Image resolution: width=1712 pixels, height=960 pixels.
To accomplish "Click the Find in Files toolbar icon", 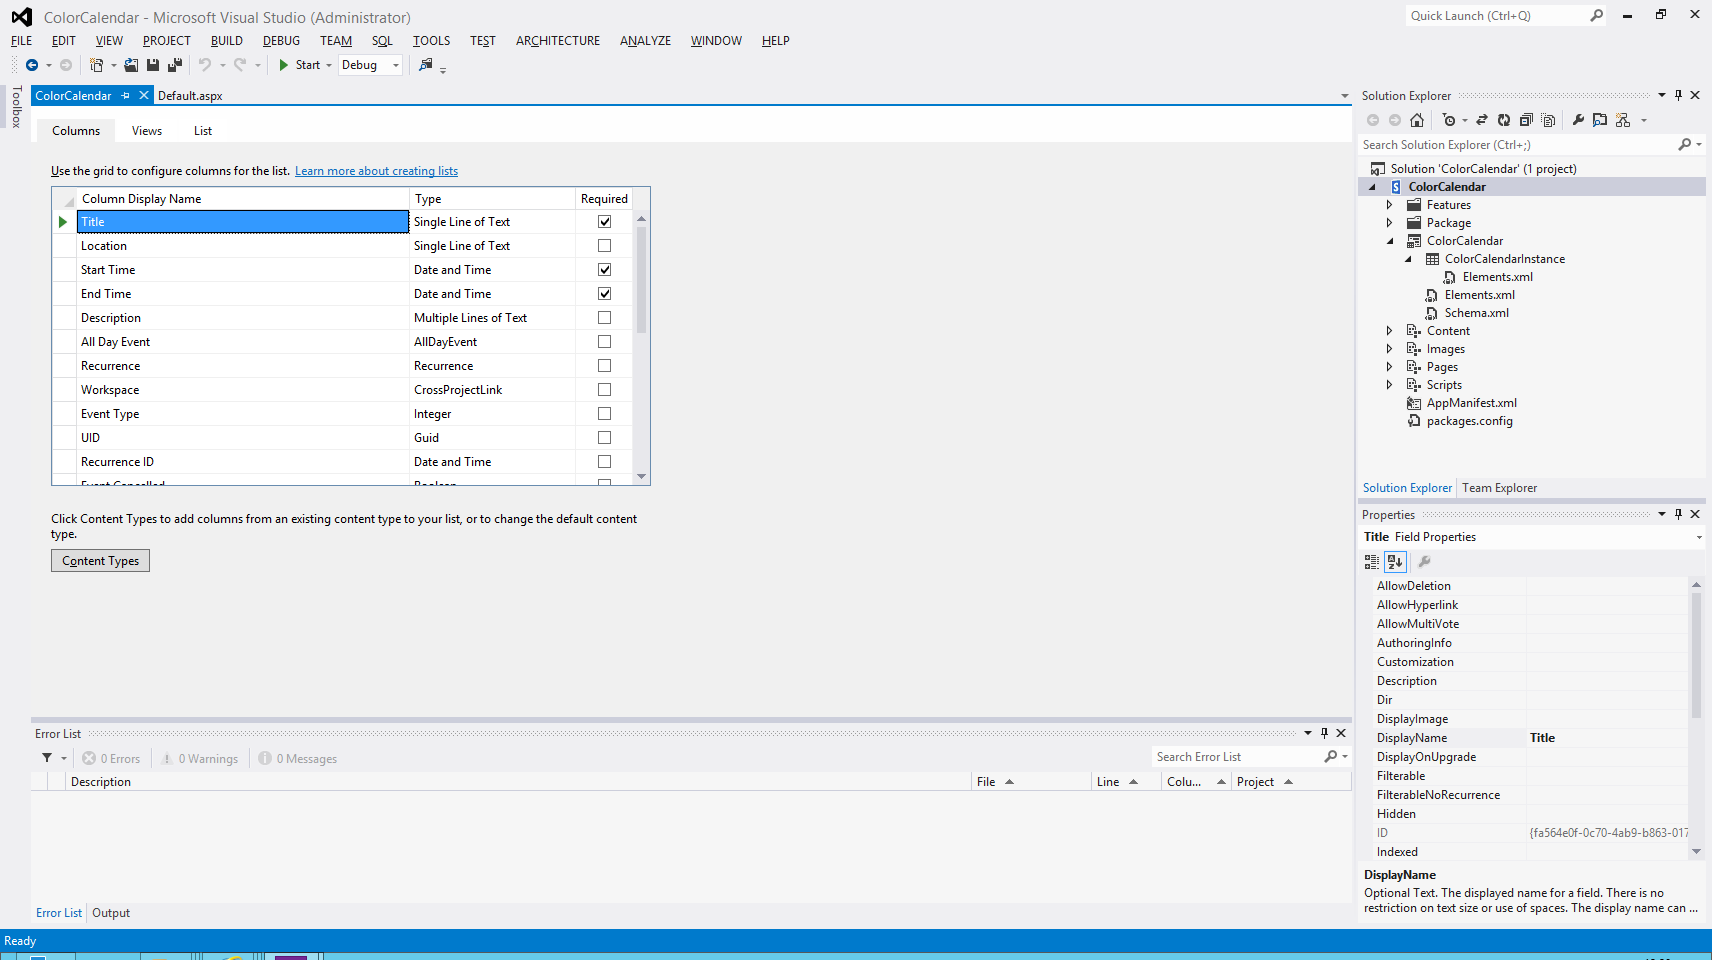I will (x=426, y=65).
